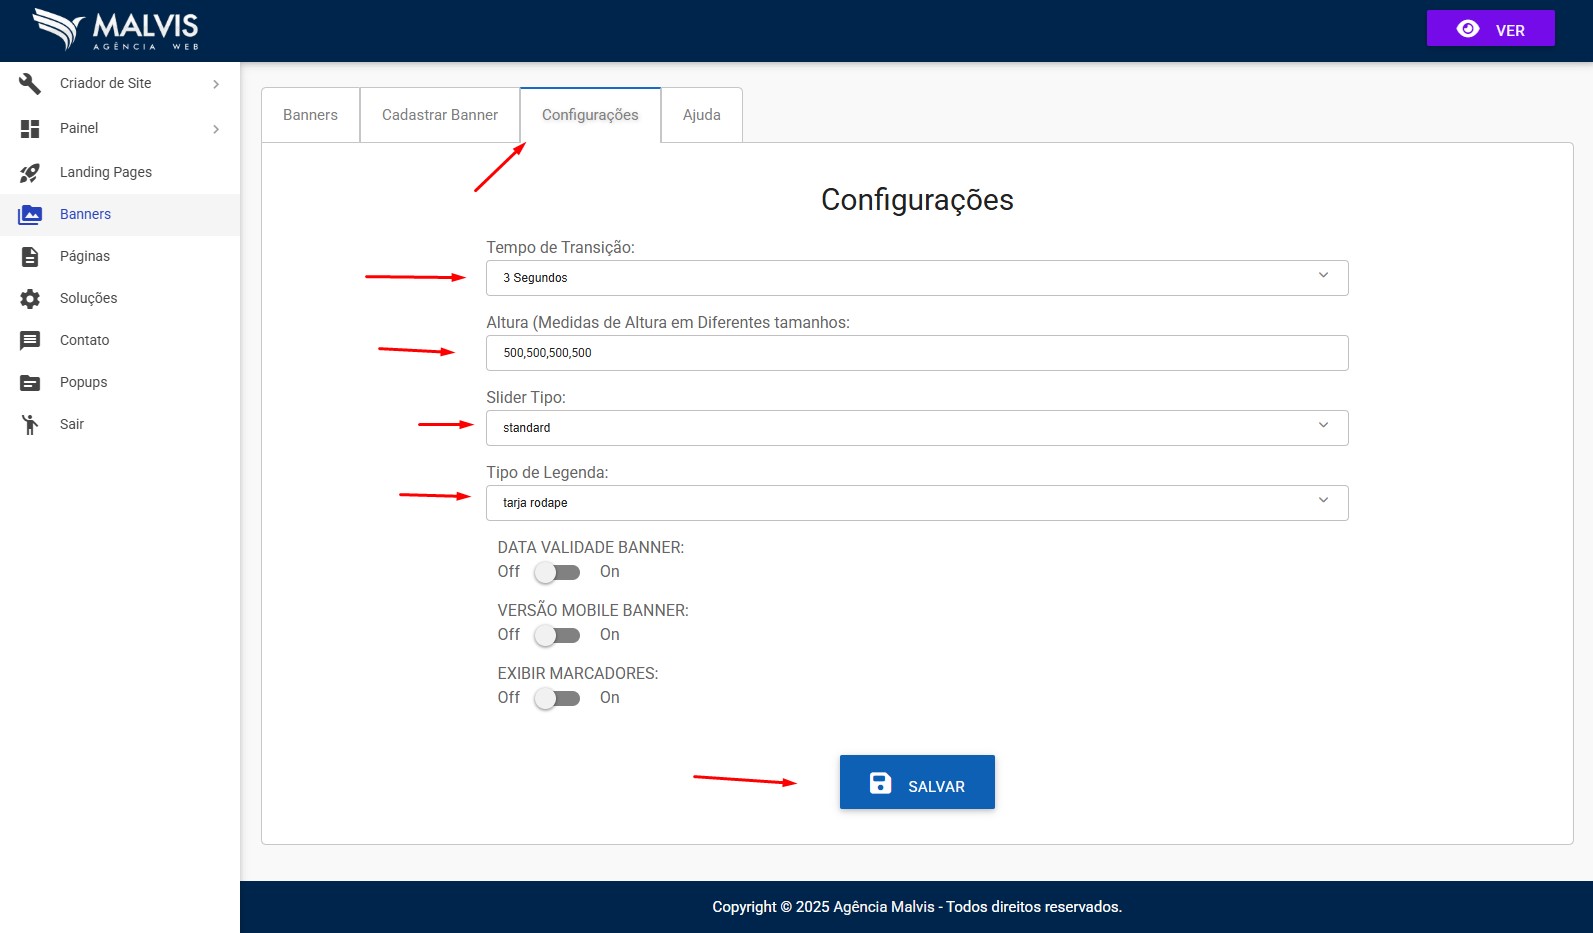Open the Tipo de Legenda dropdown
Screen dimensions: 1593x933
(x=916, y=503)
